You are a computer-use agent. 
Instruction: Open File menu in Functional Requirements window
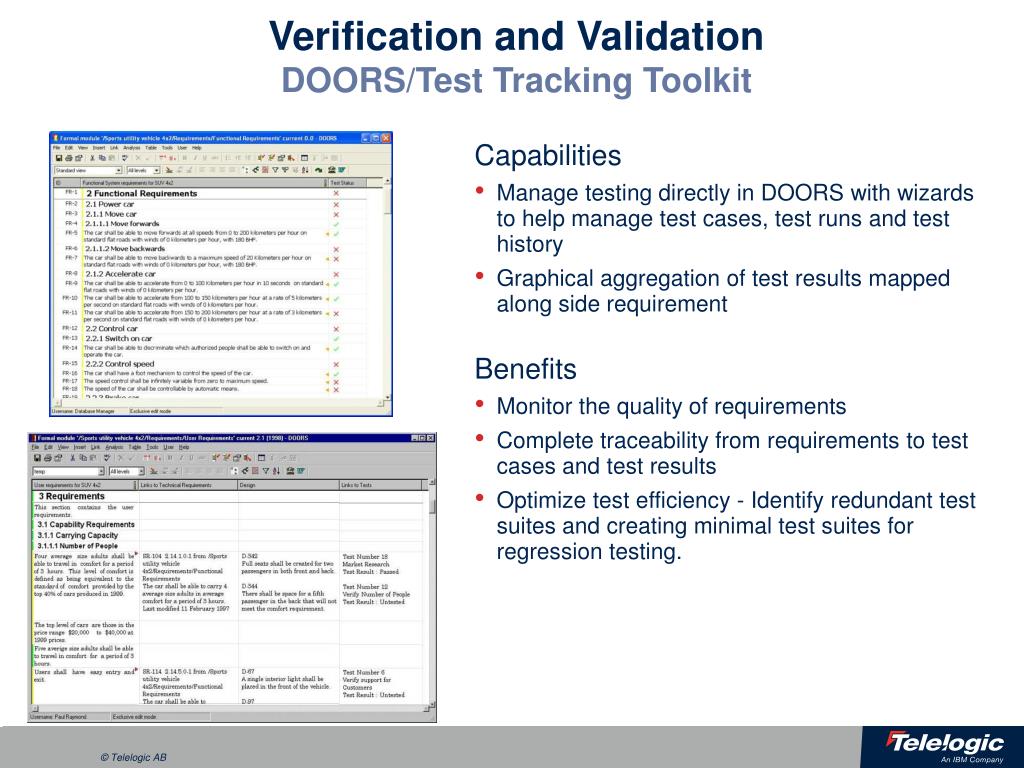tap(57, 148)
